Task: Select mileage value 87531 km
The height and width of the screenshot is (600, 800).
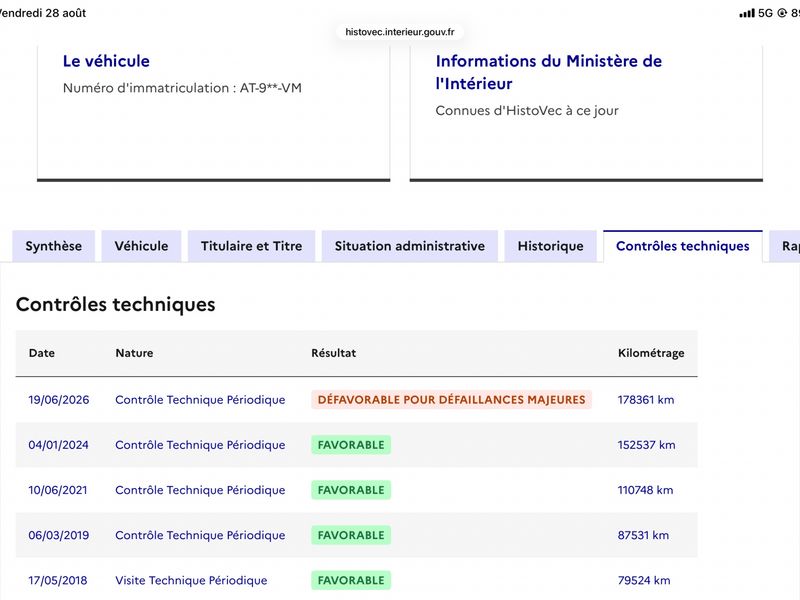Action: click(x=643, y=535)
